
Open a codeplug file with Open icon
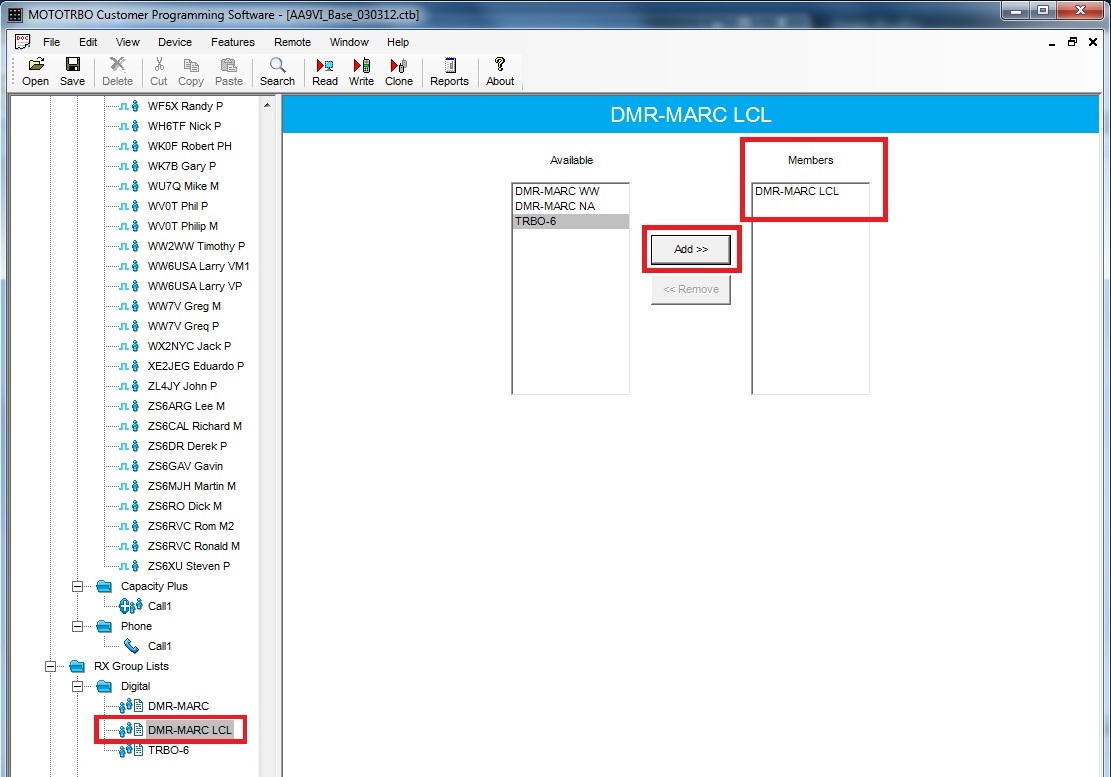click(35, 65)
